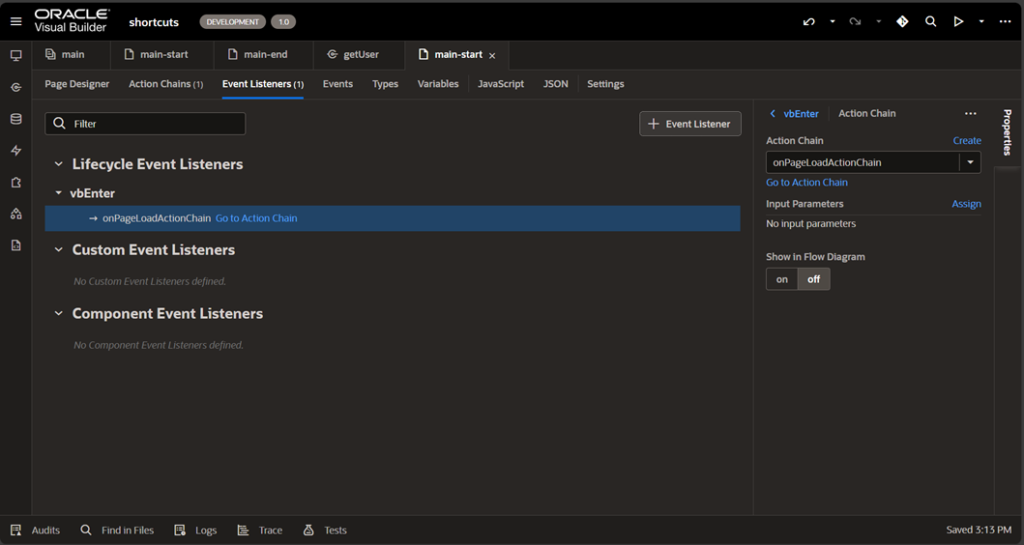Image resolution: width=1024 pixels, height=545 pixels.
Task: Turn Show in Flow Diagram on
Action: point(782,279)
